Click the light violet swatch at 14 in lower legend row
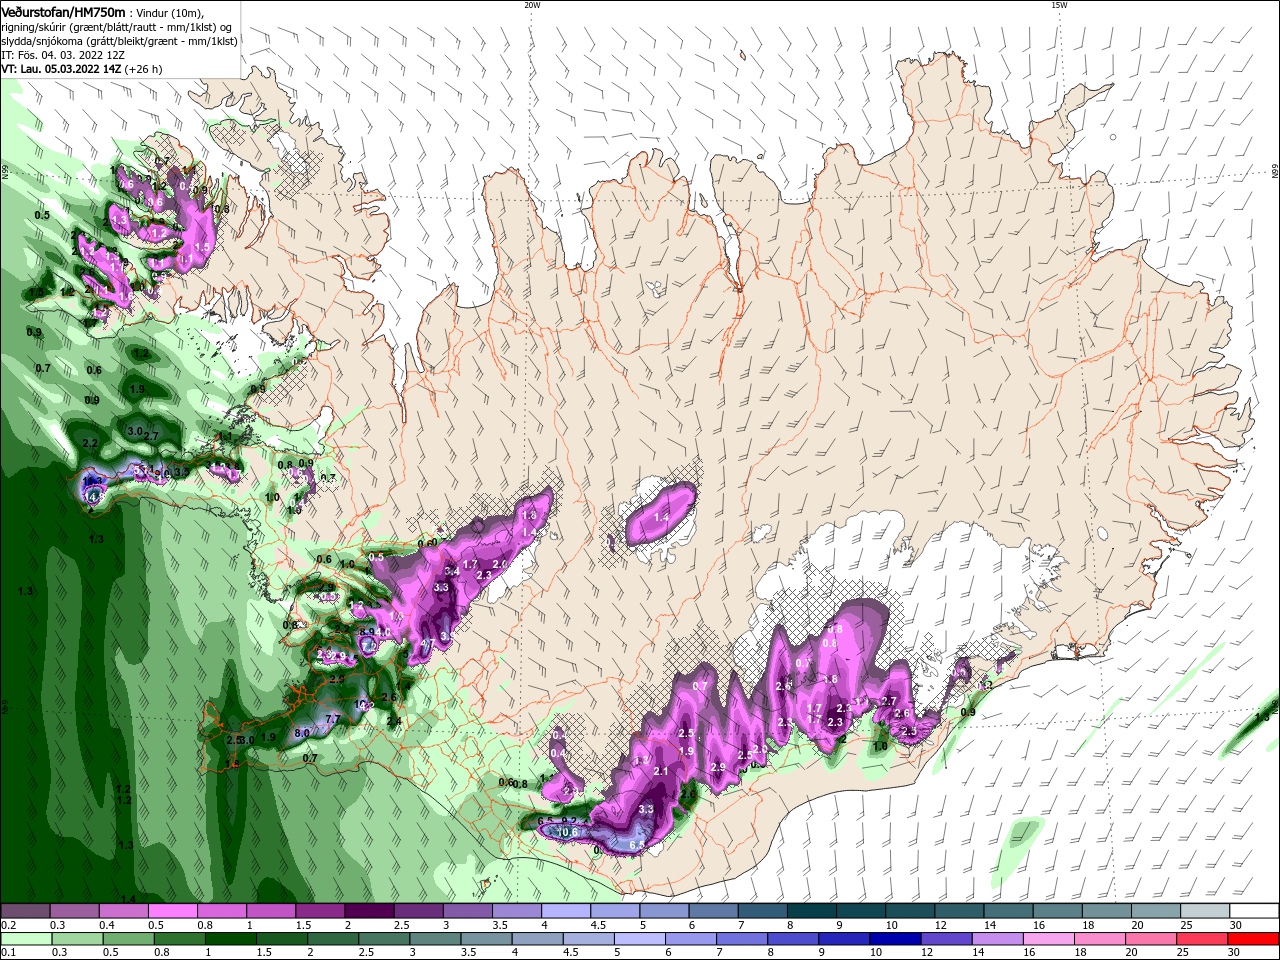Screen dimensions: 1280x960 pyautogui.click(x=996, y=939)
